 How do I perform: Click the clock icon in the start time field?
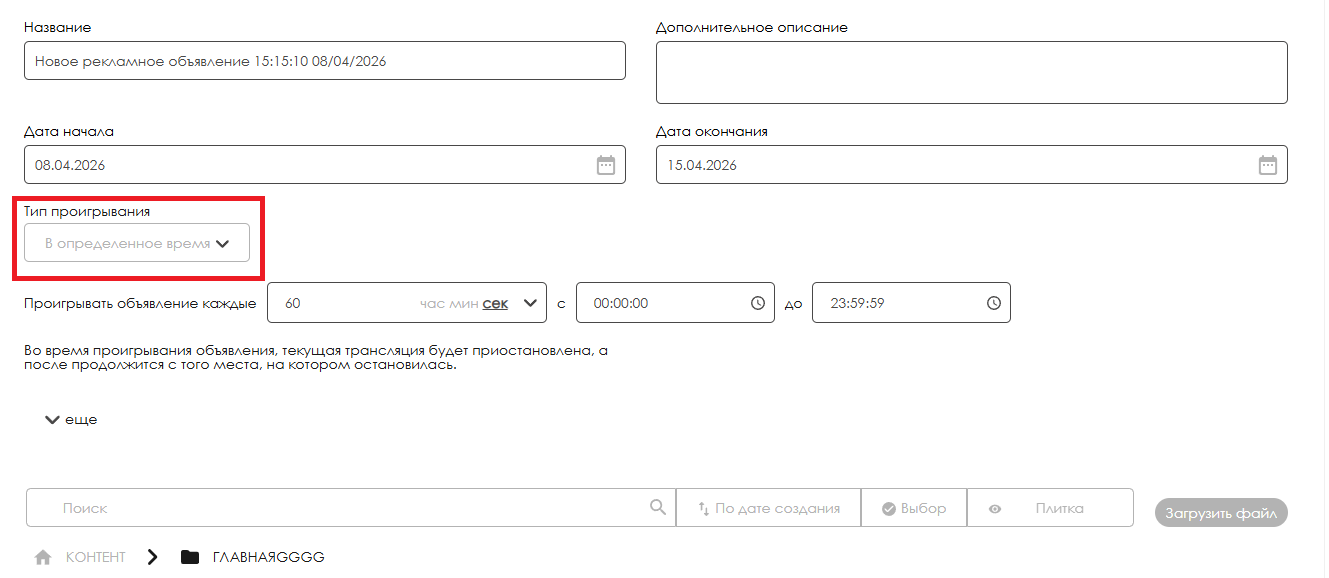coord(758,303)
